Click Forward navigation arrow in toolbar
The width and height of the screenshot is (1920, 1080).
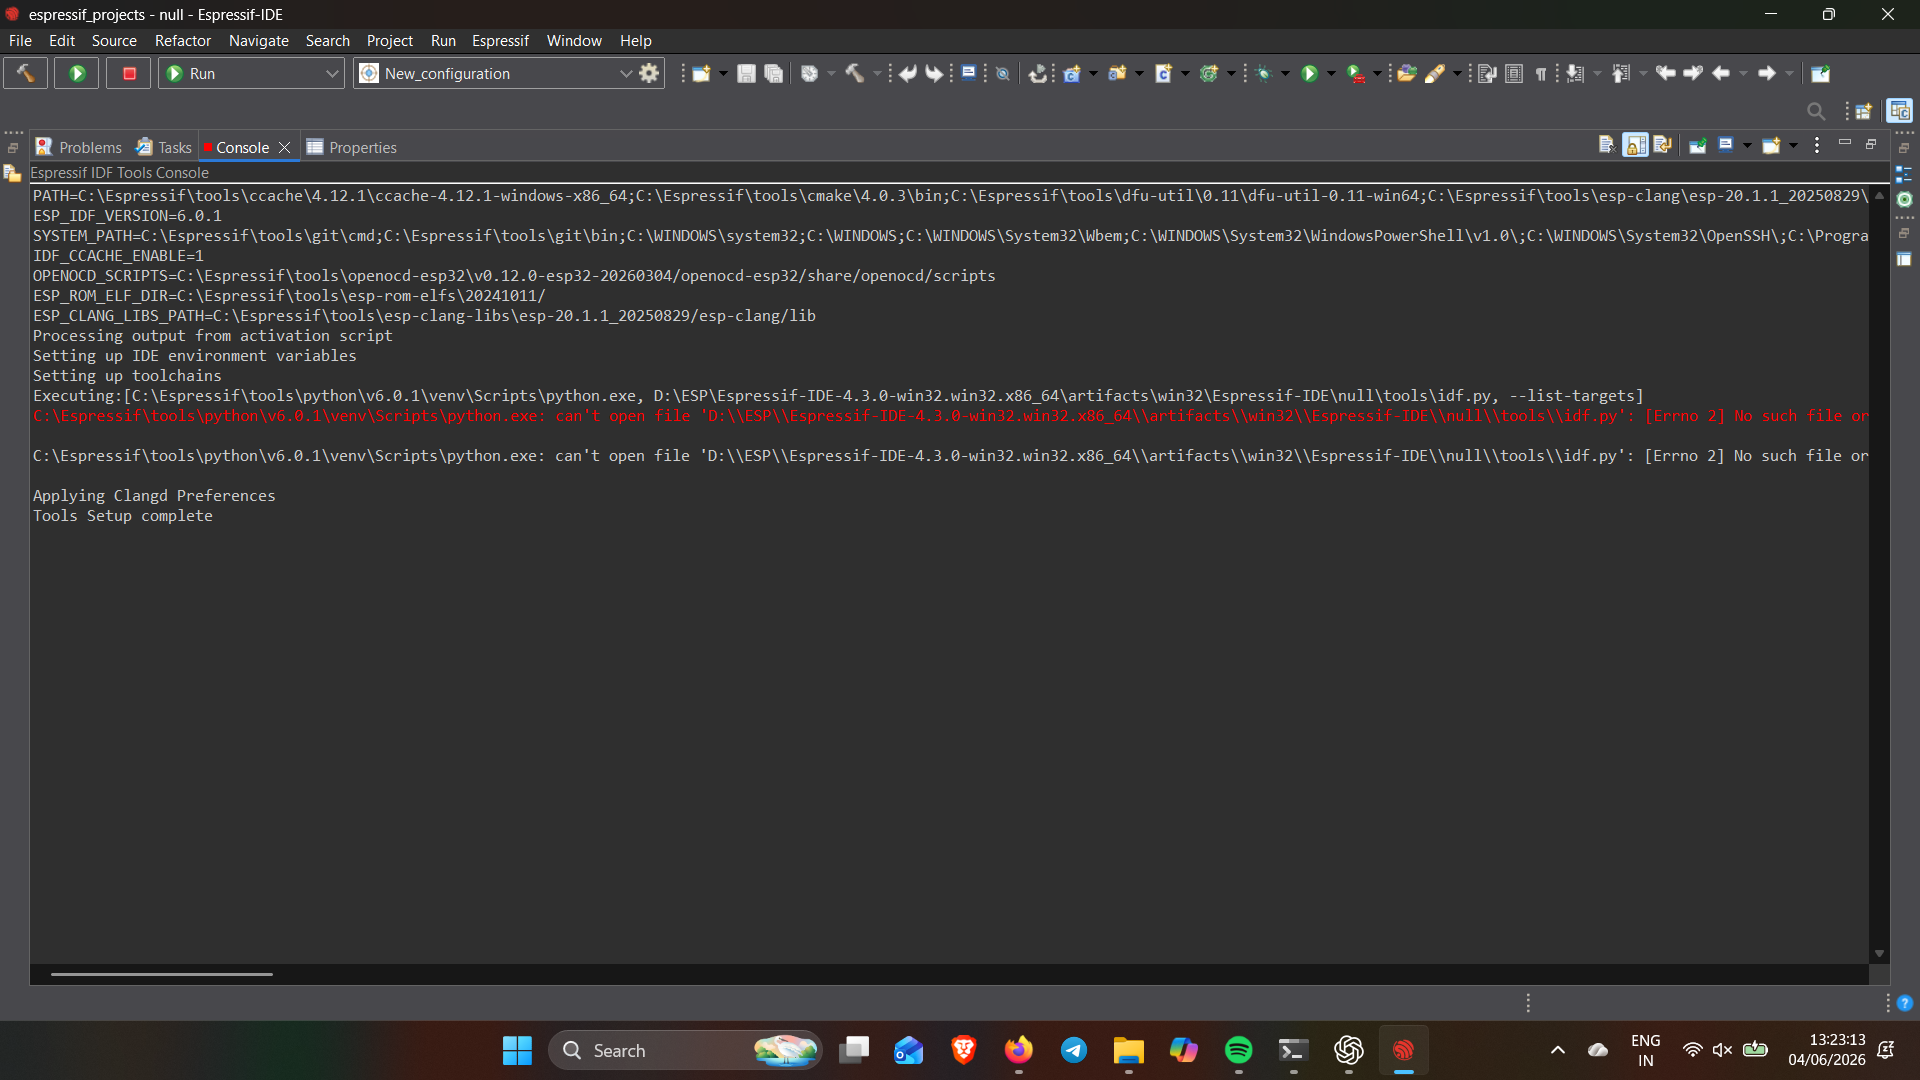[1767, 73]
